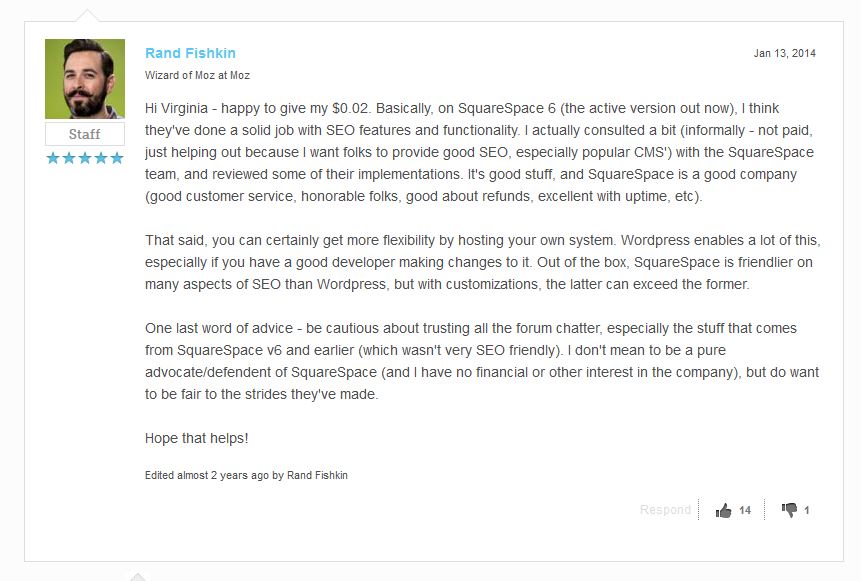Click the paragraph starting "One last word of advice"
The height and width of the screenshot is (581, 861).
click(x=480, y=361)
